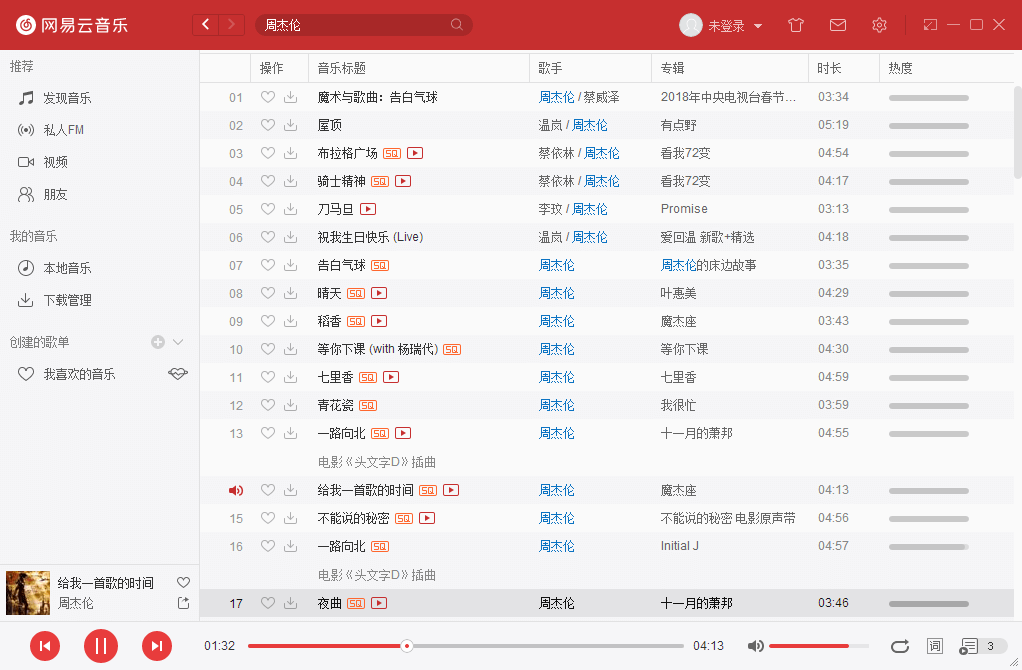Open the skin theme shirt icon

coord(796,25)
